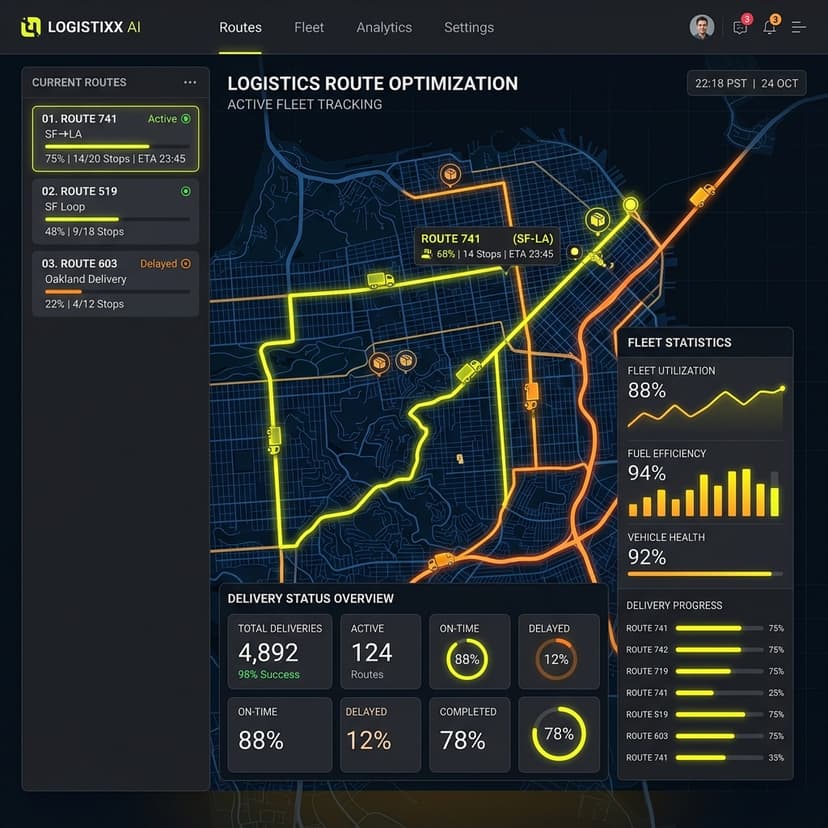
Task: Open the Route 741 map tooltip
Action: tap(487, 246)
